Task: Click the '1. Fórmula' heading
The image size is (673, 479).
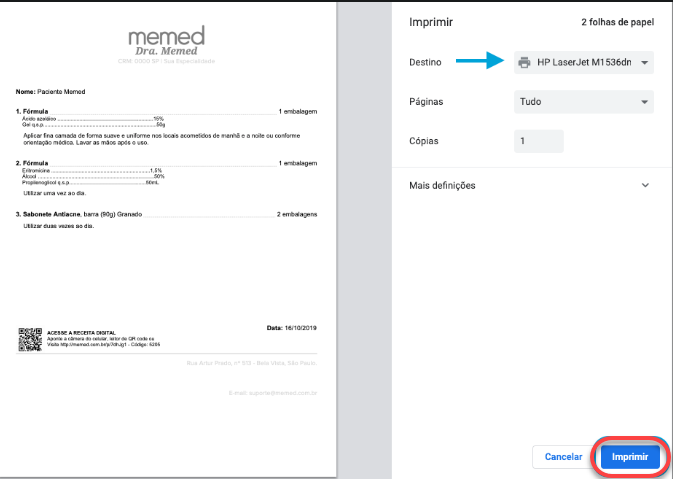Action: coord(32,111)
